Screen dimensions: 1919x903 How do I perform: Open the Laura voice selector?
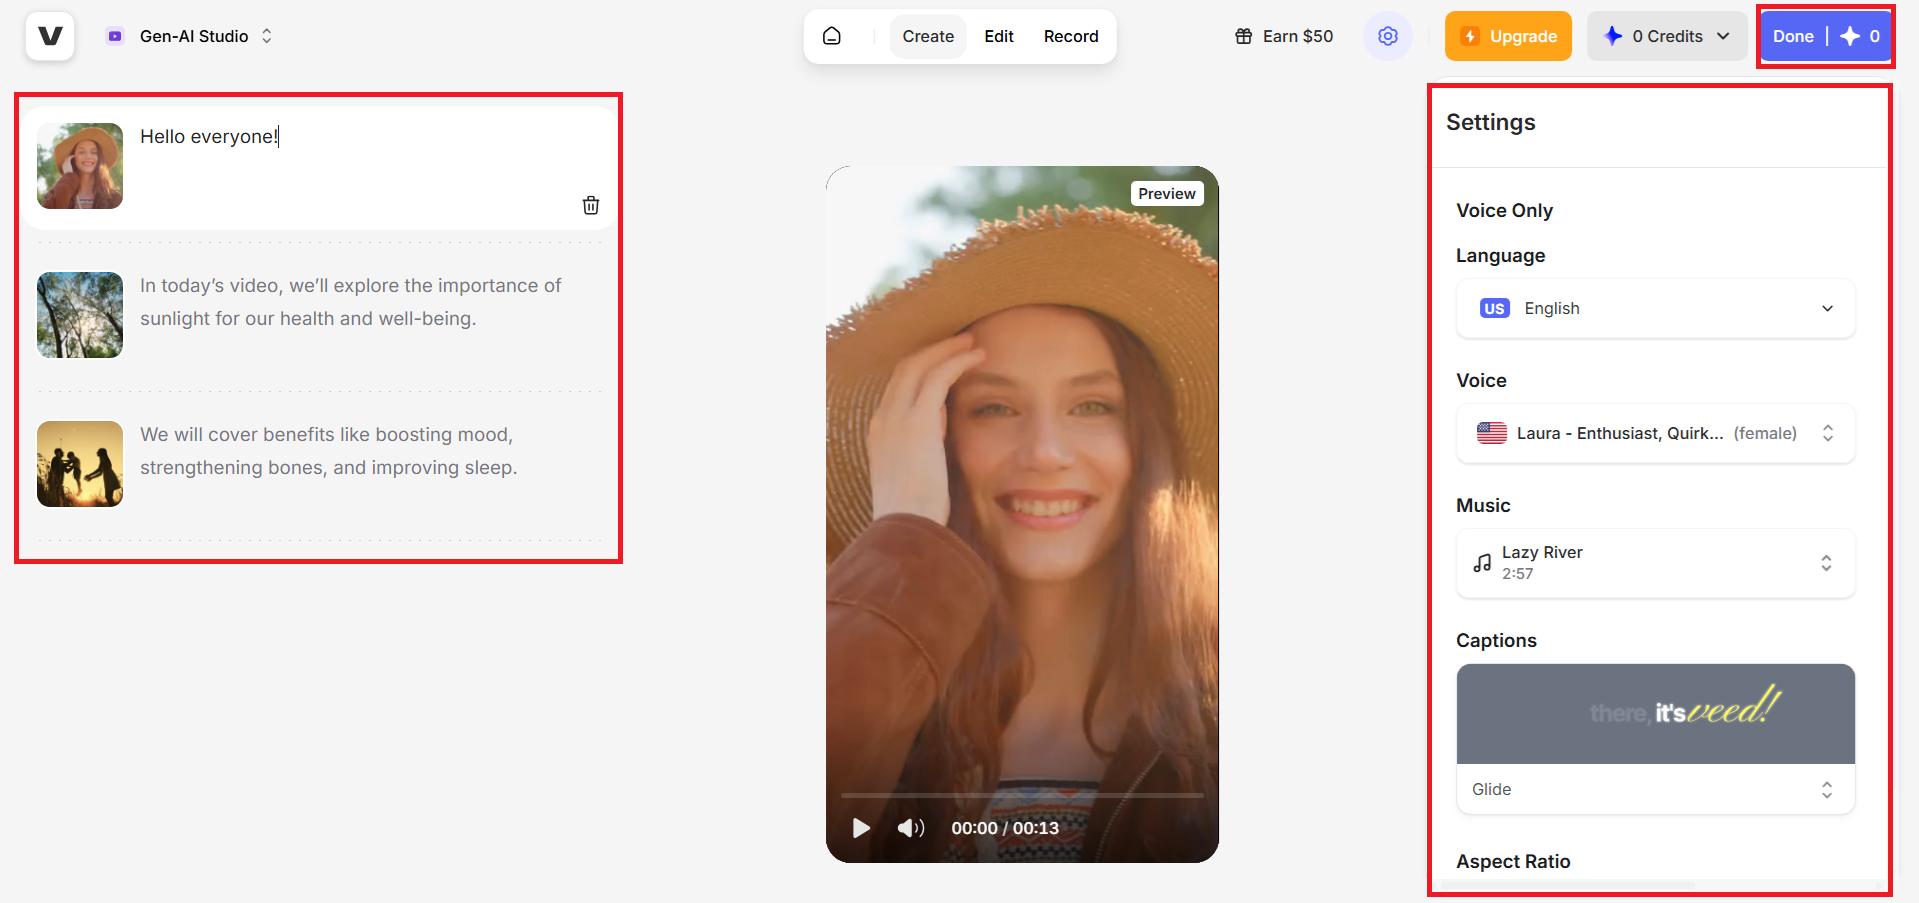[1656, 433]
